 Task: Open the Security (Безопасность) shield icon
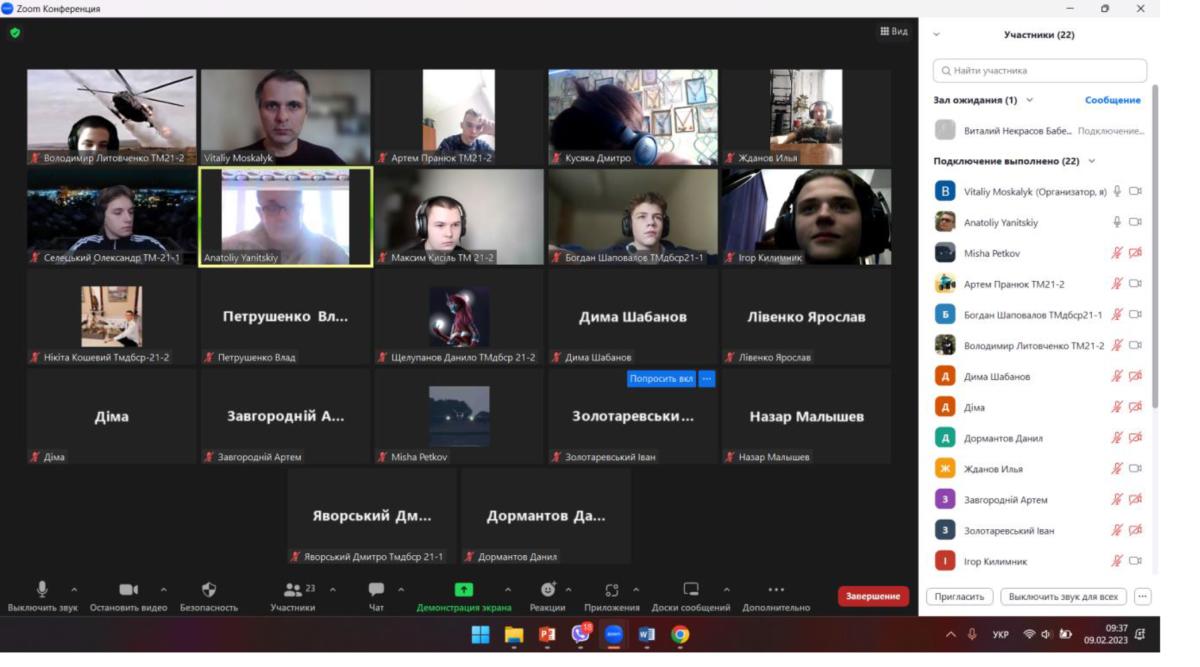208,590
